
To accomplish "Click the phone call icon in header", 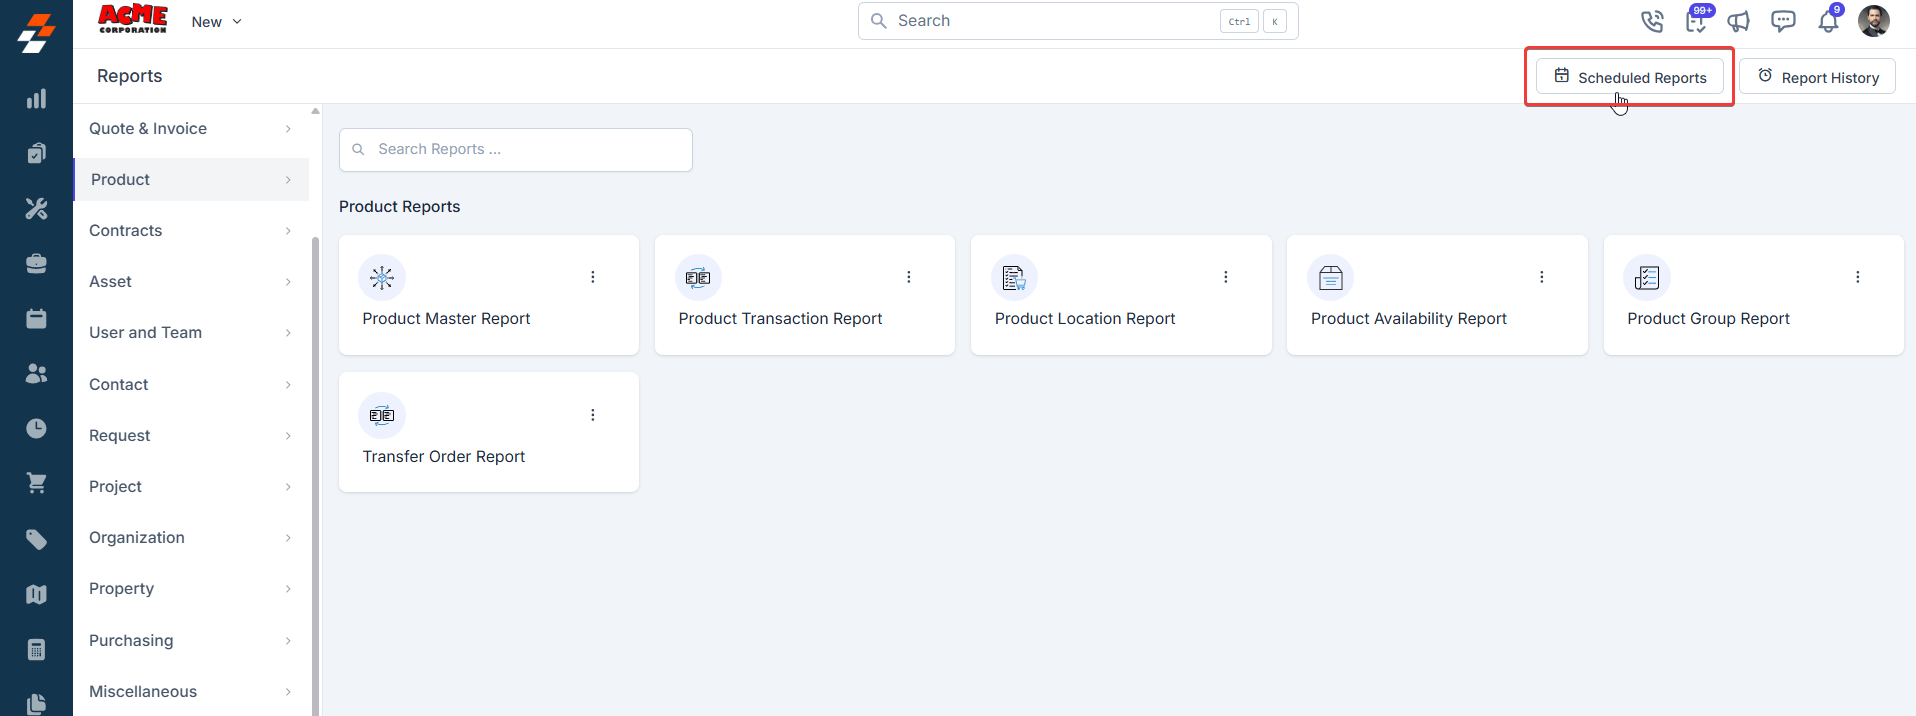I will tap(1652, 21).
